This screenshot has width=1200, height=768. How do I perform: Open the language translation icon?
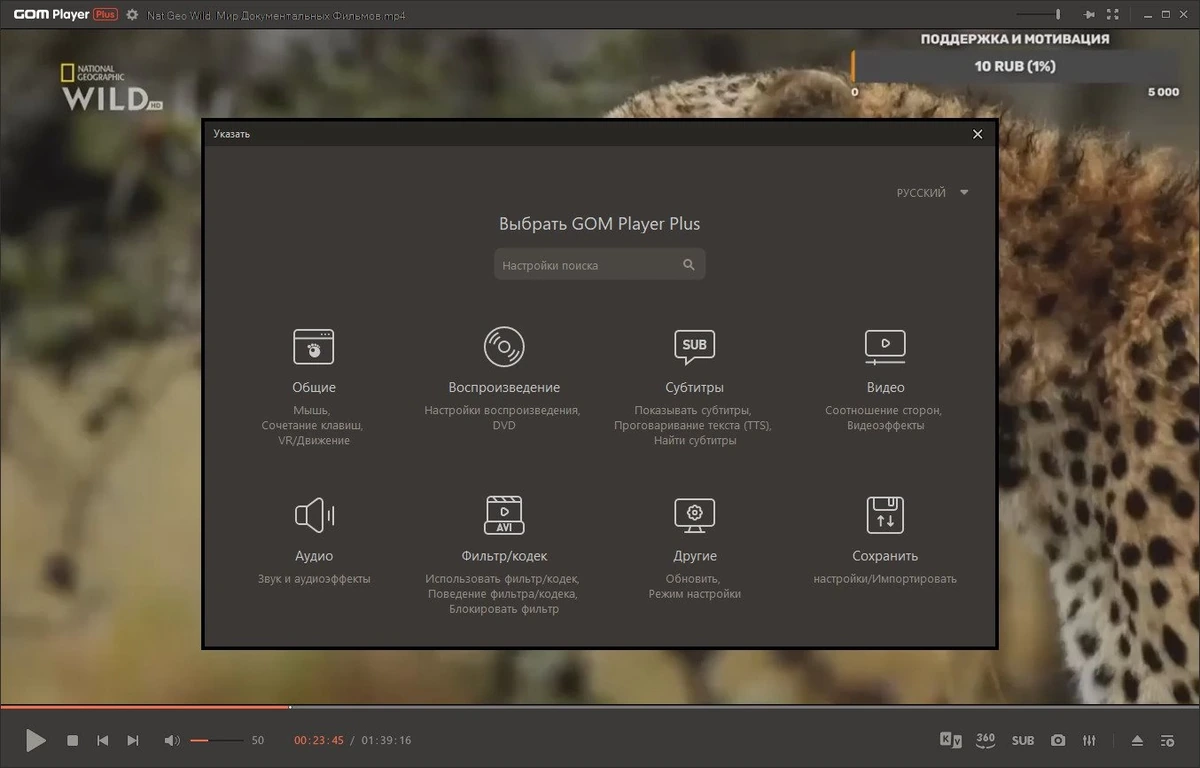click(951, 740)
